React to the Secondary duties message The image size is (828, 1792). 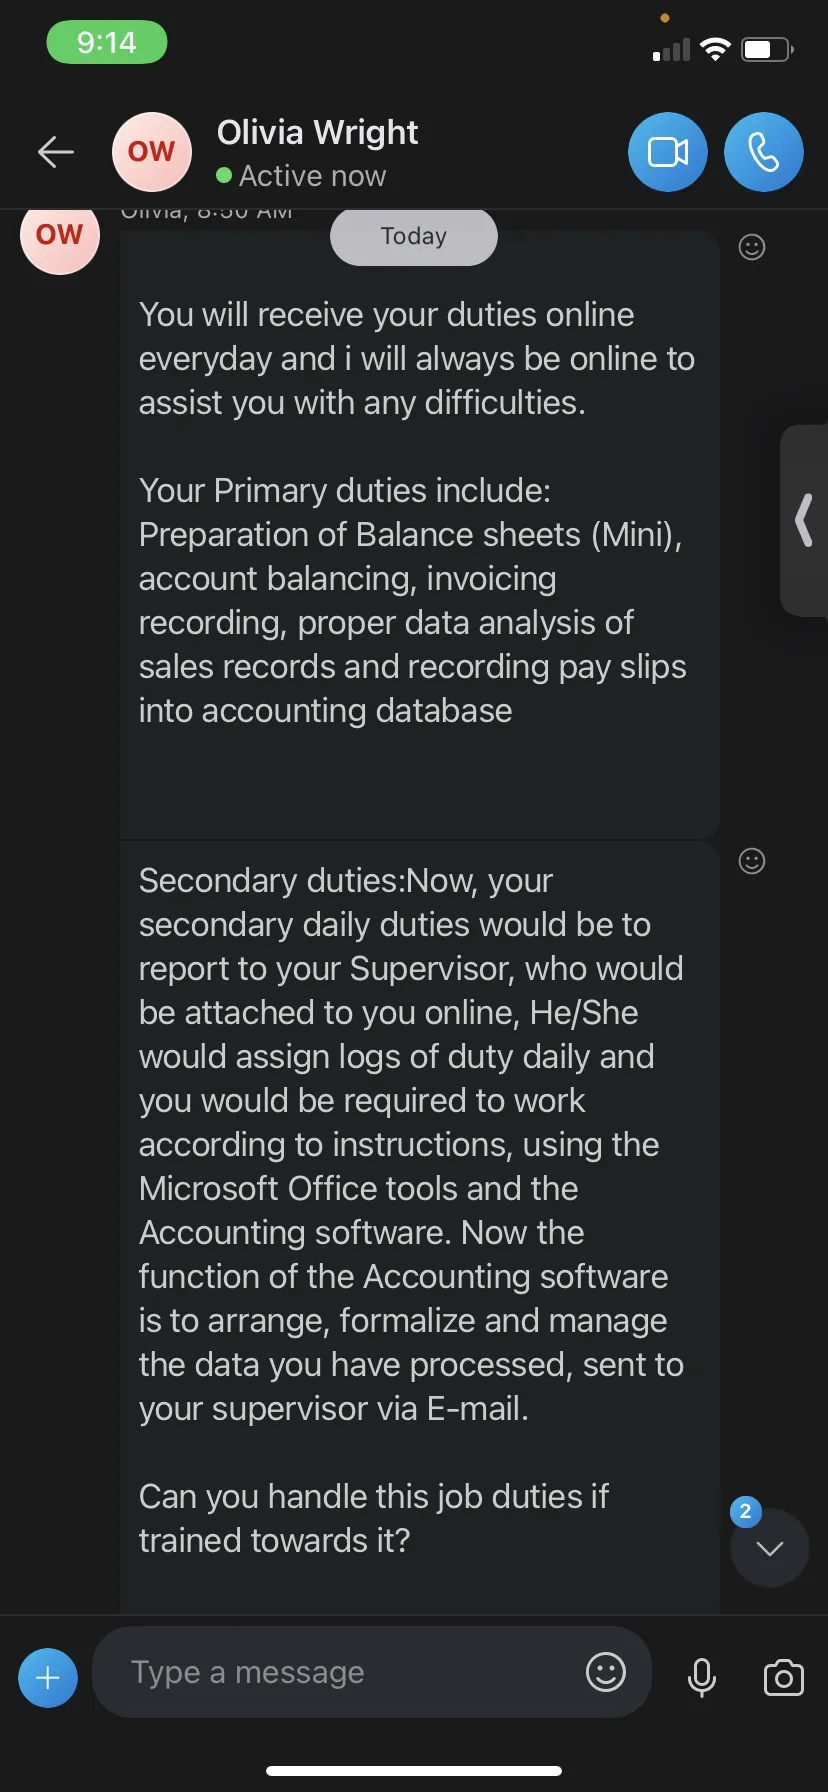tap(752, 861)
